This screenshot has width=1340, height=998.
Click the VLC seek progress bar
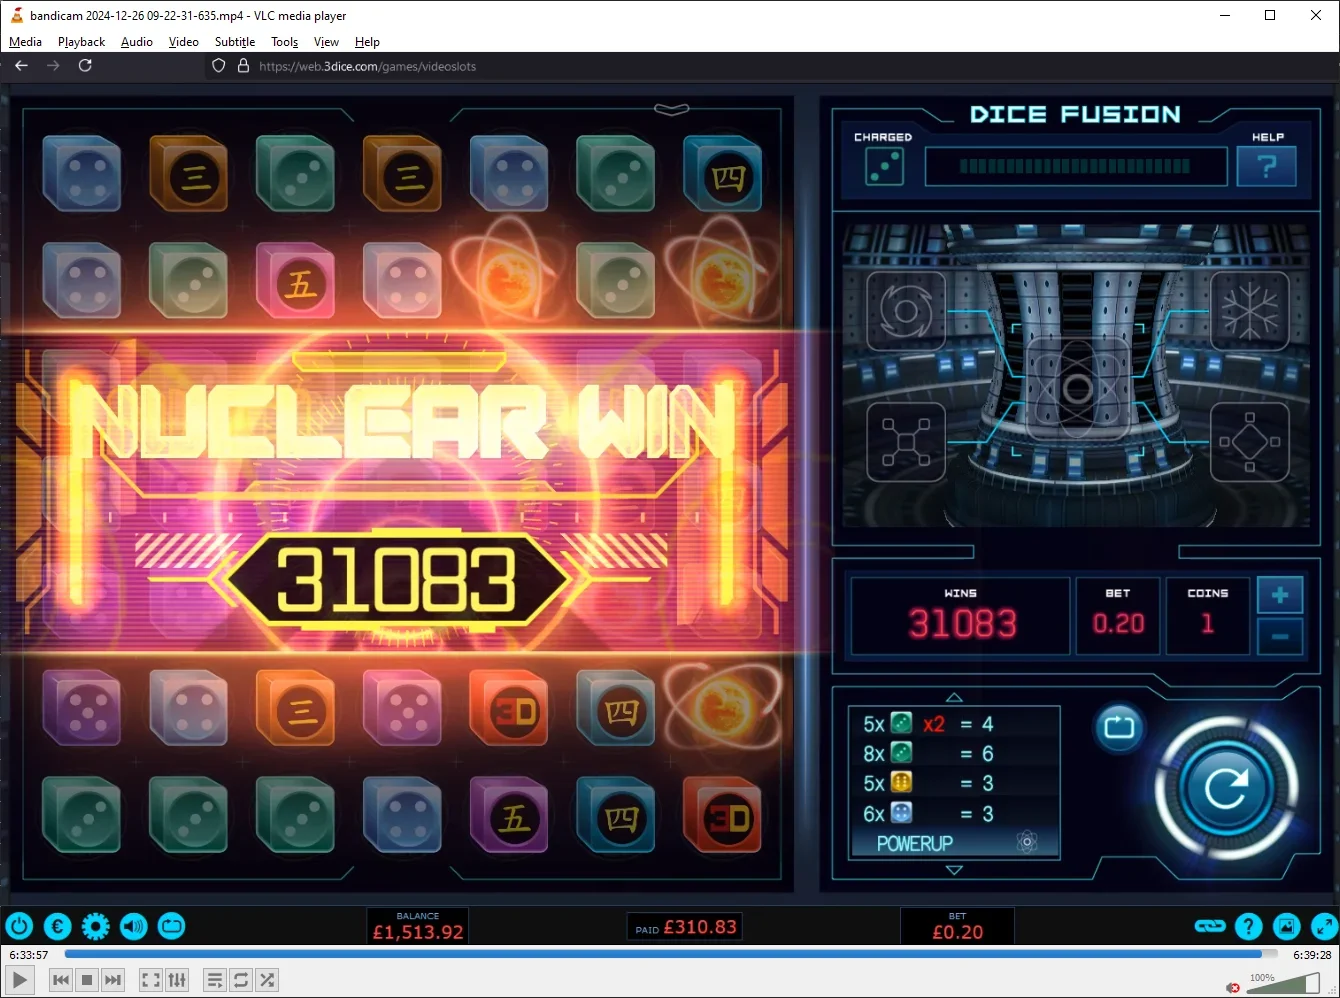[x=669, y=954]
